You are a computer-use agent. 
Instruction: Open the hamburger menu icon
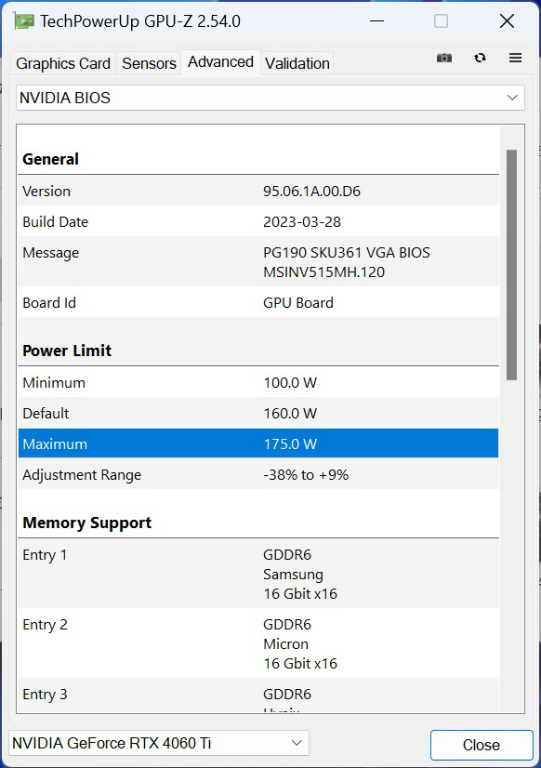515,58
